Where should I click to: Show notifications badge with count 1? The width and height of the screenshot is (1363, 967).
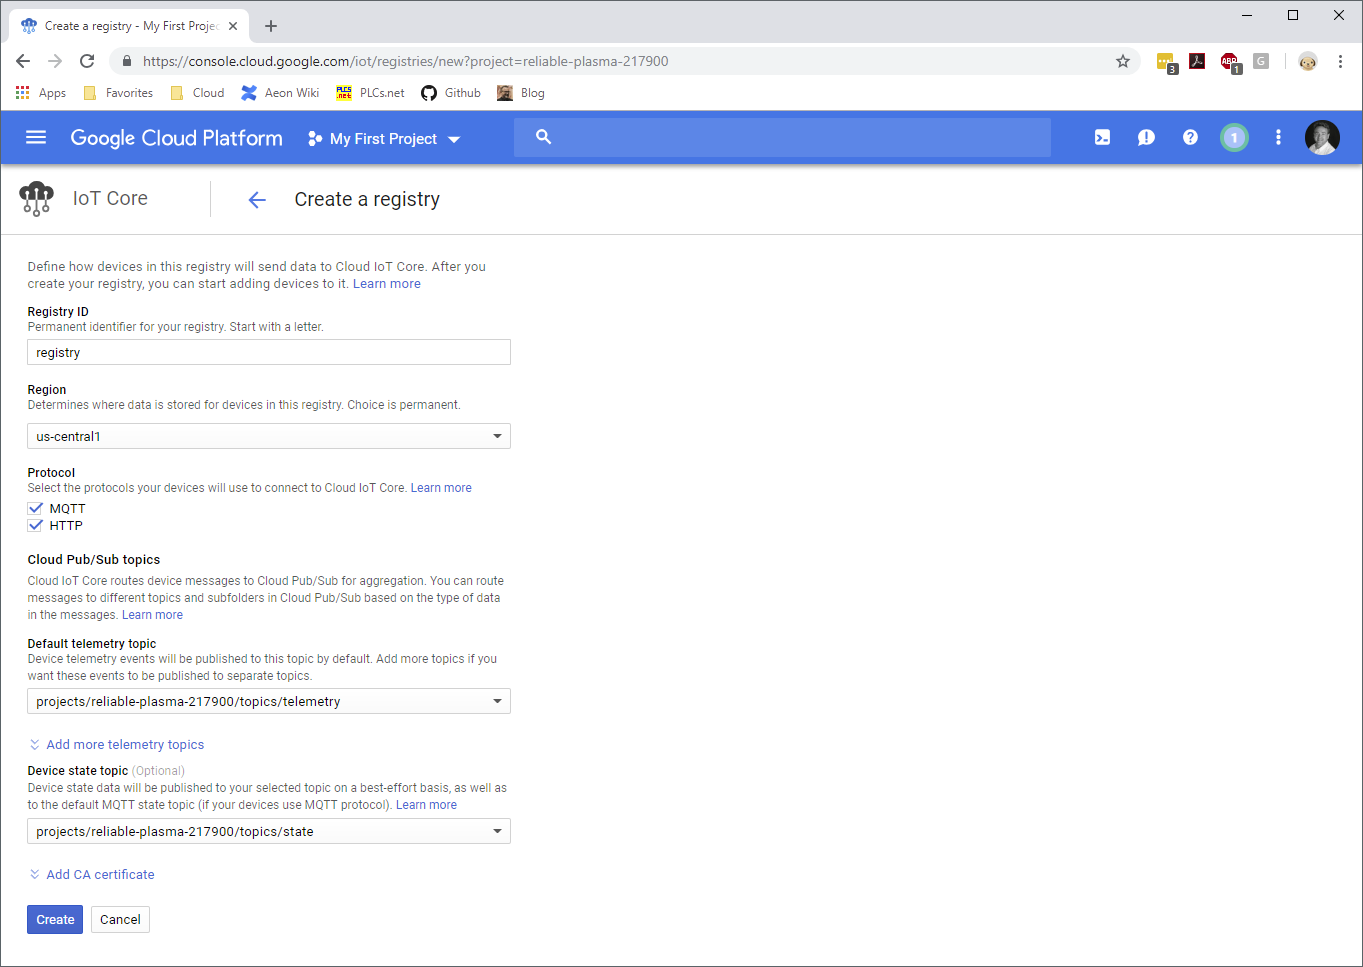point(1234,138)
